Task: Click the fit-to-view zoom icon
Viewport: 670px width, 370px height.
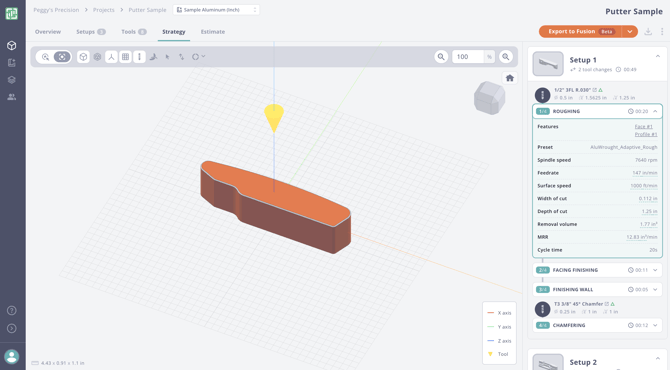Action: coord(62,57)
